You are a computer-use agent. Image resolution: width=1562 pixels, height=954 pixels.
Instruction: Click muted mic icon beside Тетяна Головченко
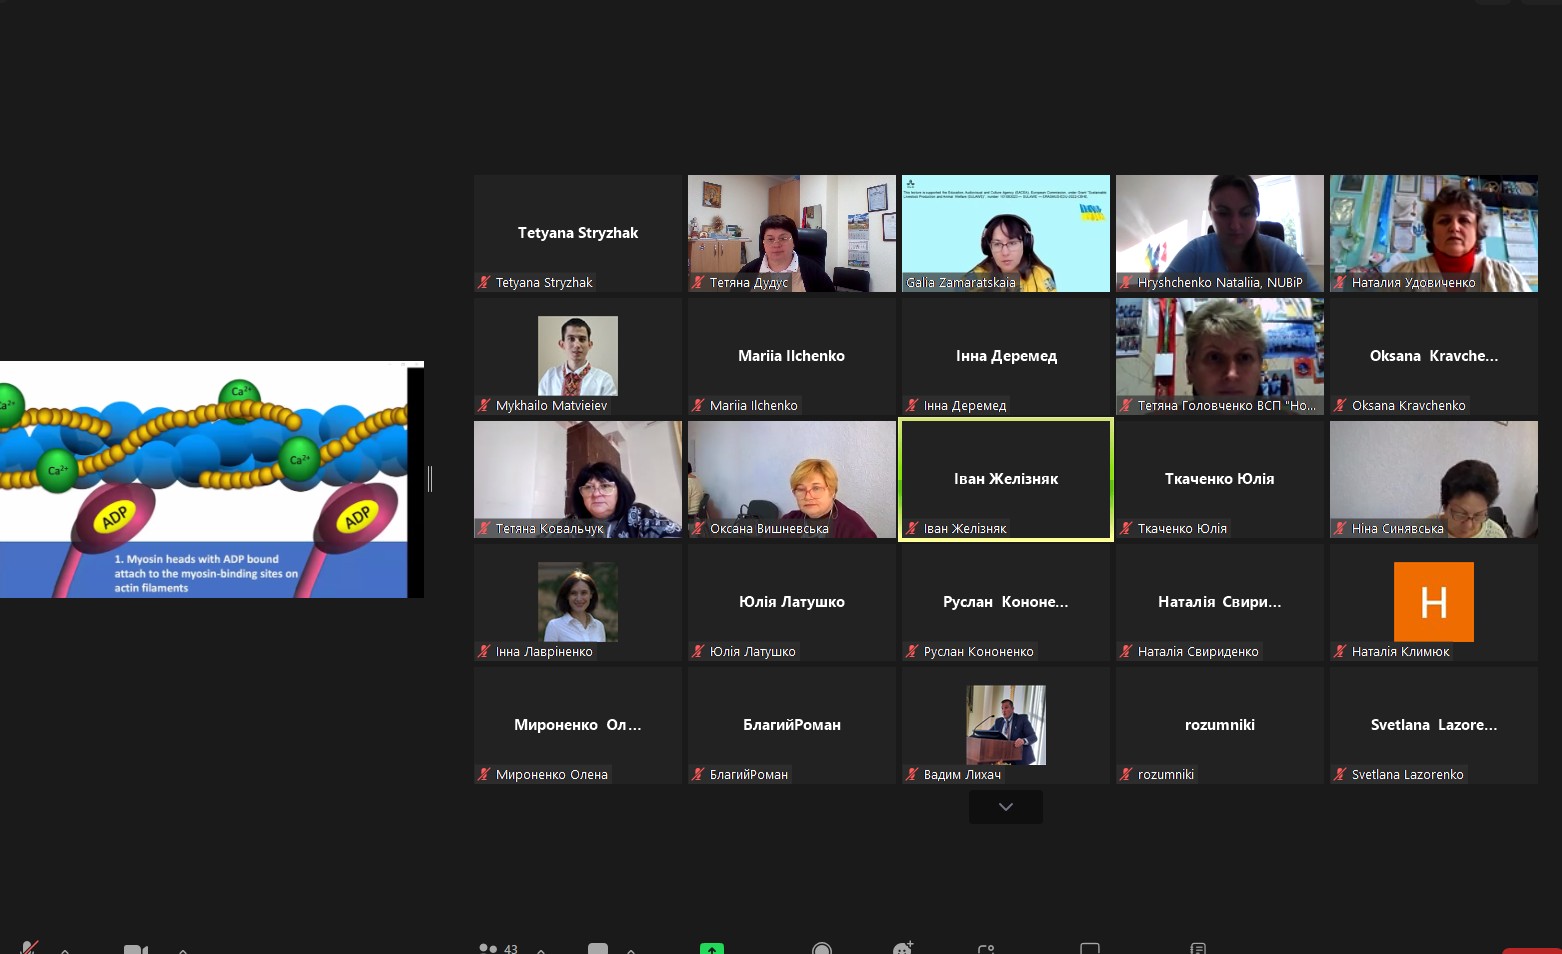pyautogui.click(x=1126, y=406)
